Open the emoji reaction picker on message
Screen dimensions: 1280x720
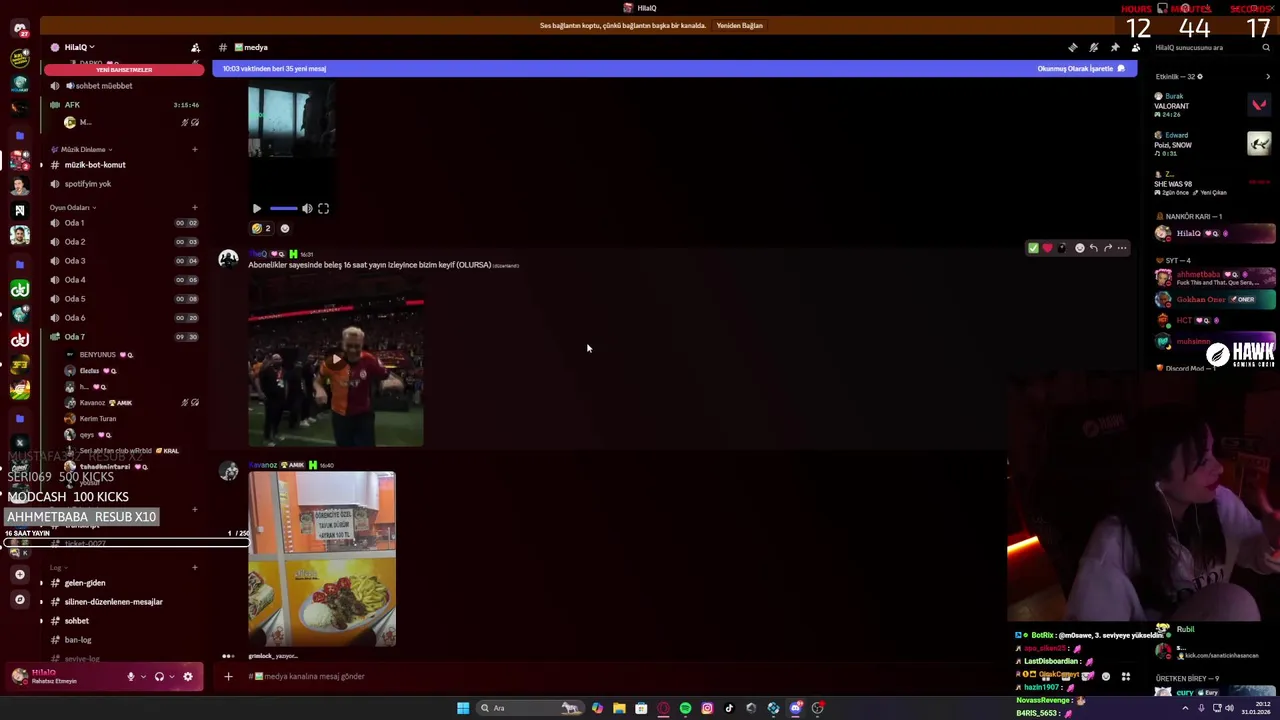click(1079, 248)
